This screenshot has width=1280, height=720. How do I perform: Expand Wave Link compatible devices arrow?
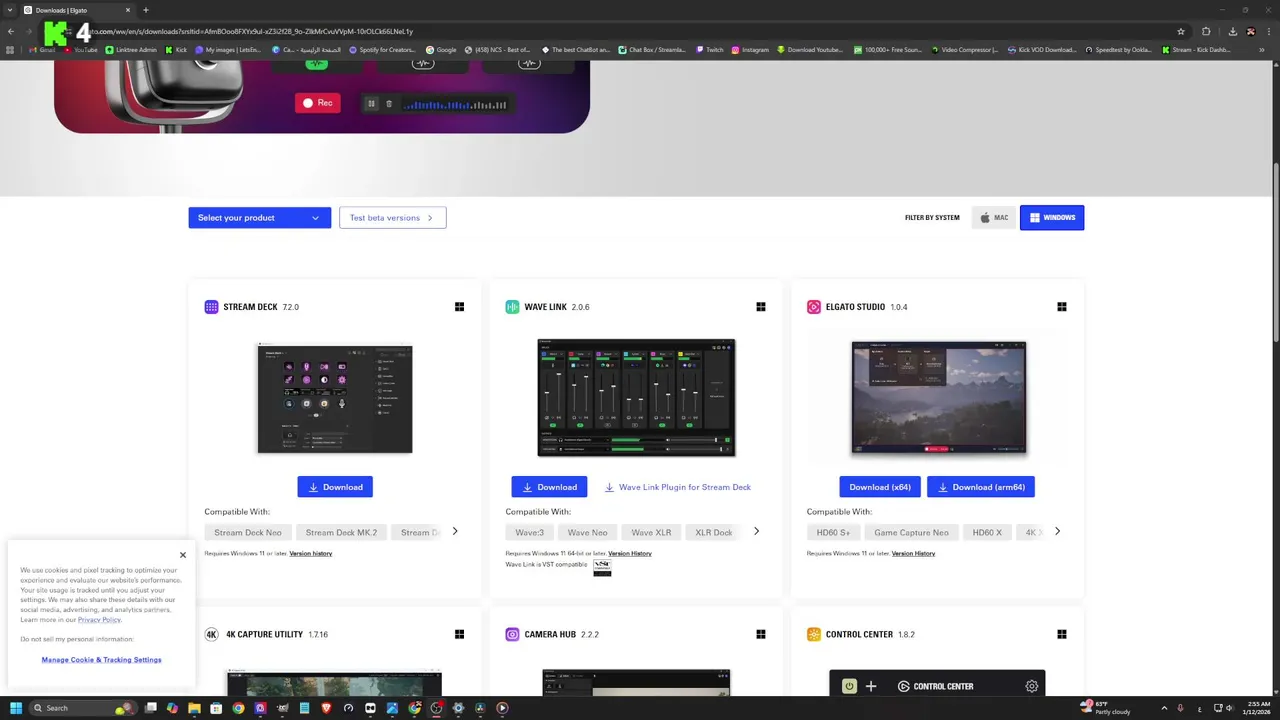756,531
